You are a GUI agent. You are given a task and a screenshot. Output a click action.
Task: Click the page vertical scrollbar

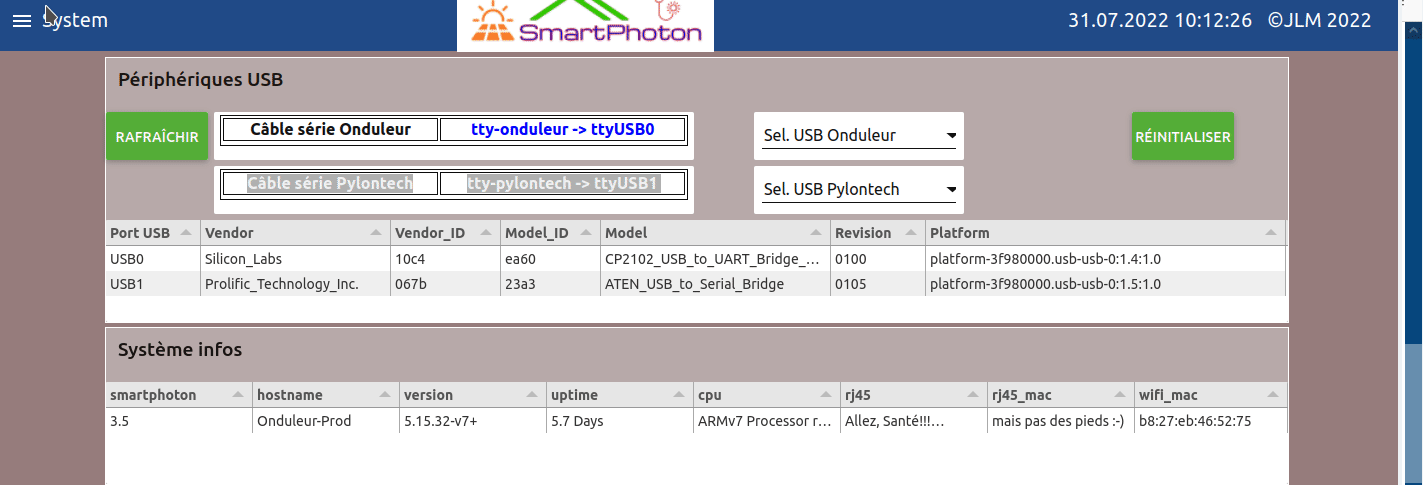(x=1413, y=300)
